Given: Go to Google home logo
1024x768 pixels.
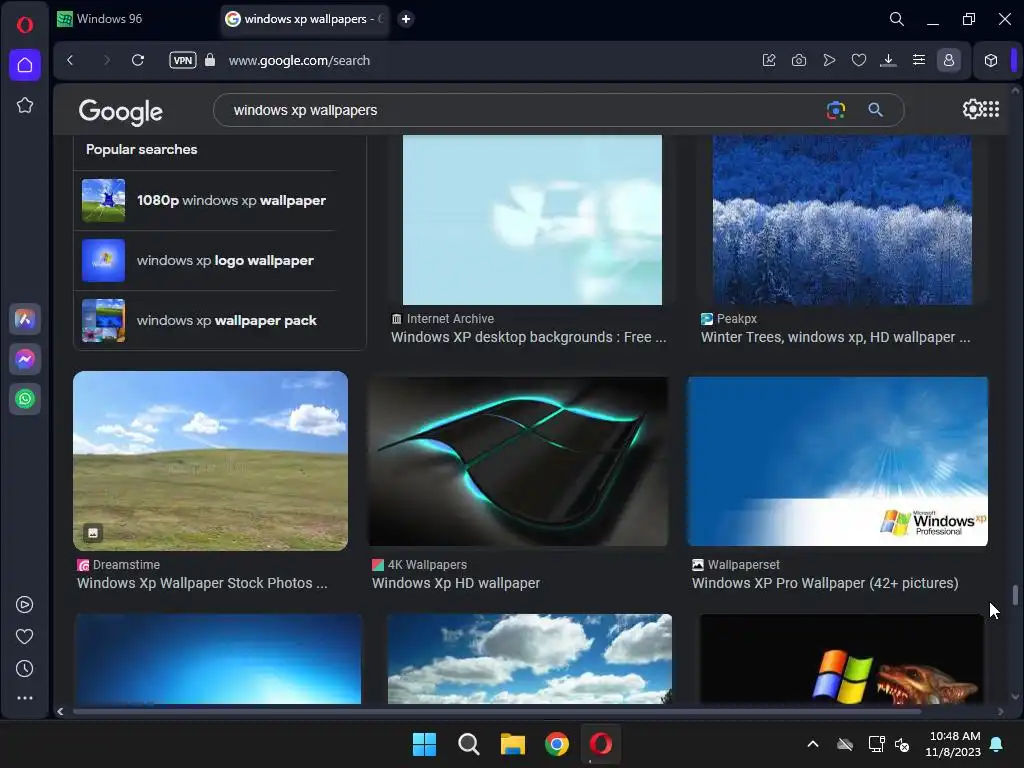Looking at the screenshot, I should [121, 112].
